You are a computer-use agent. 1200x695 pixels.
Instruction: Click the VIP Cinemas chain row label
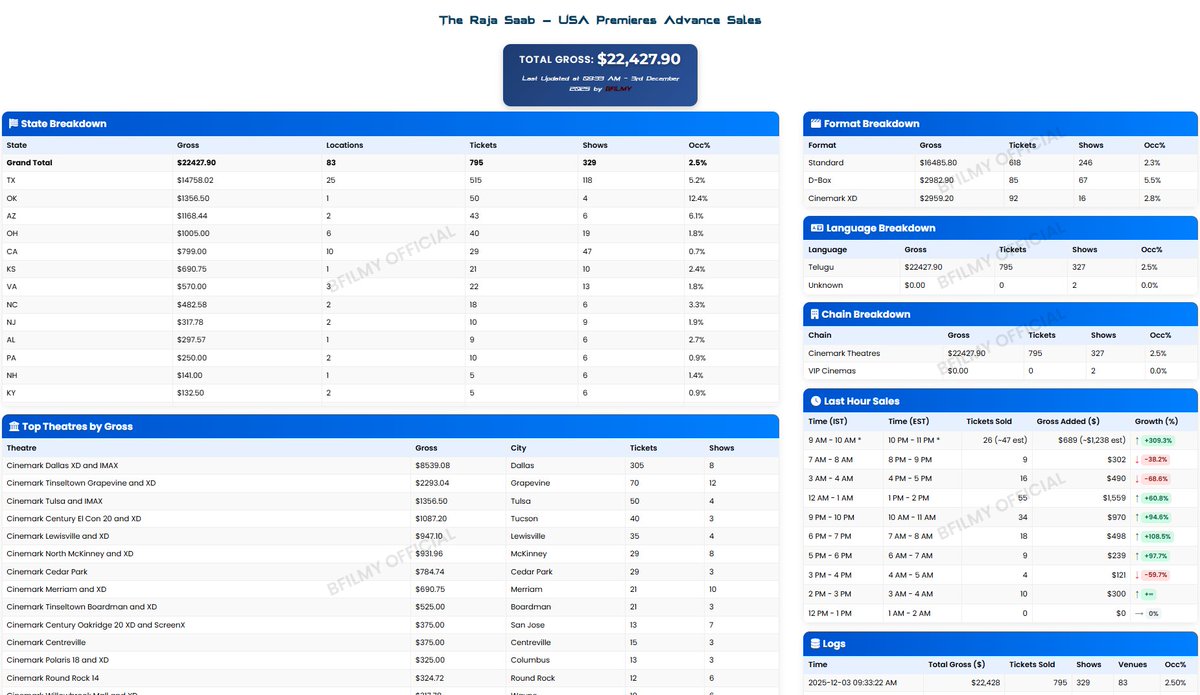coord(832,371)
